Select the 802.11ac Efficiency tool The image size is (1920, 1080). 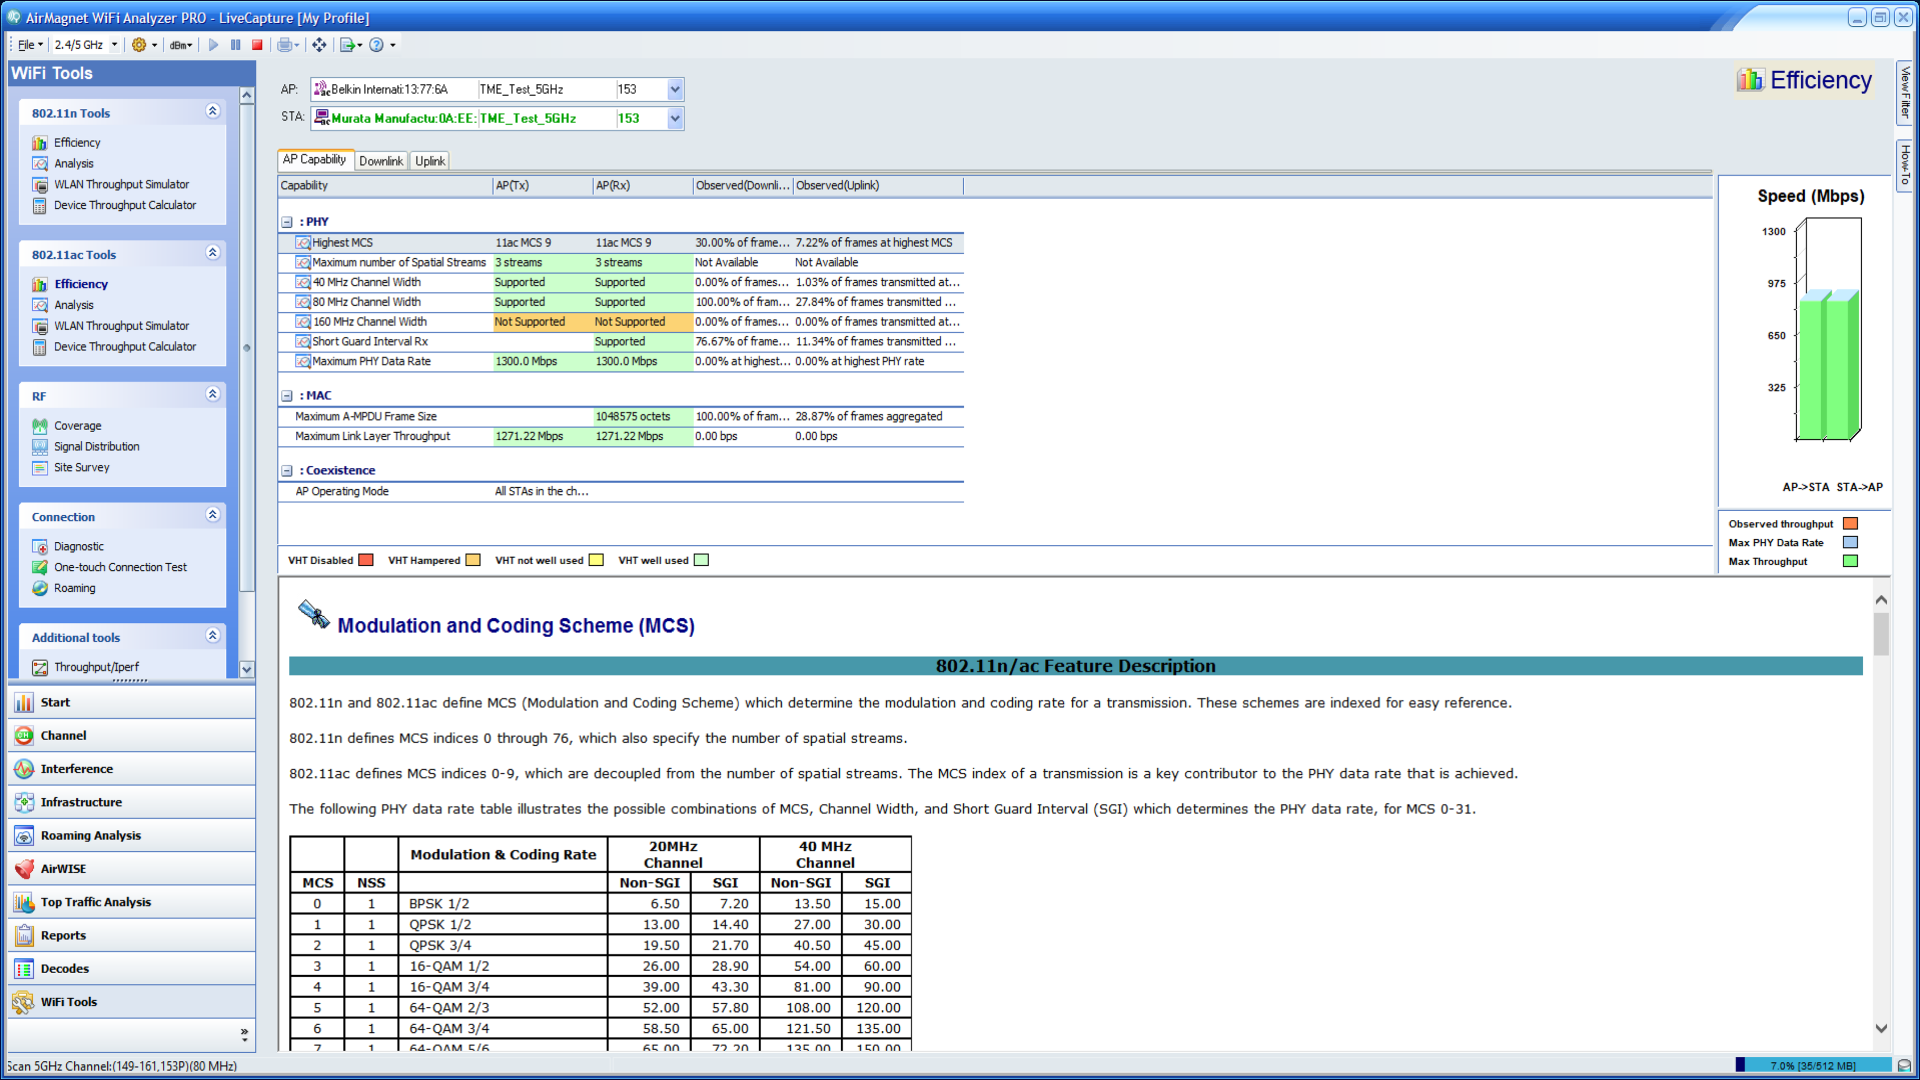point(78,284)
